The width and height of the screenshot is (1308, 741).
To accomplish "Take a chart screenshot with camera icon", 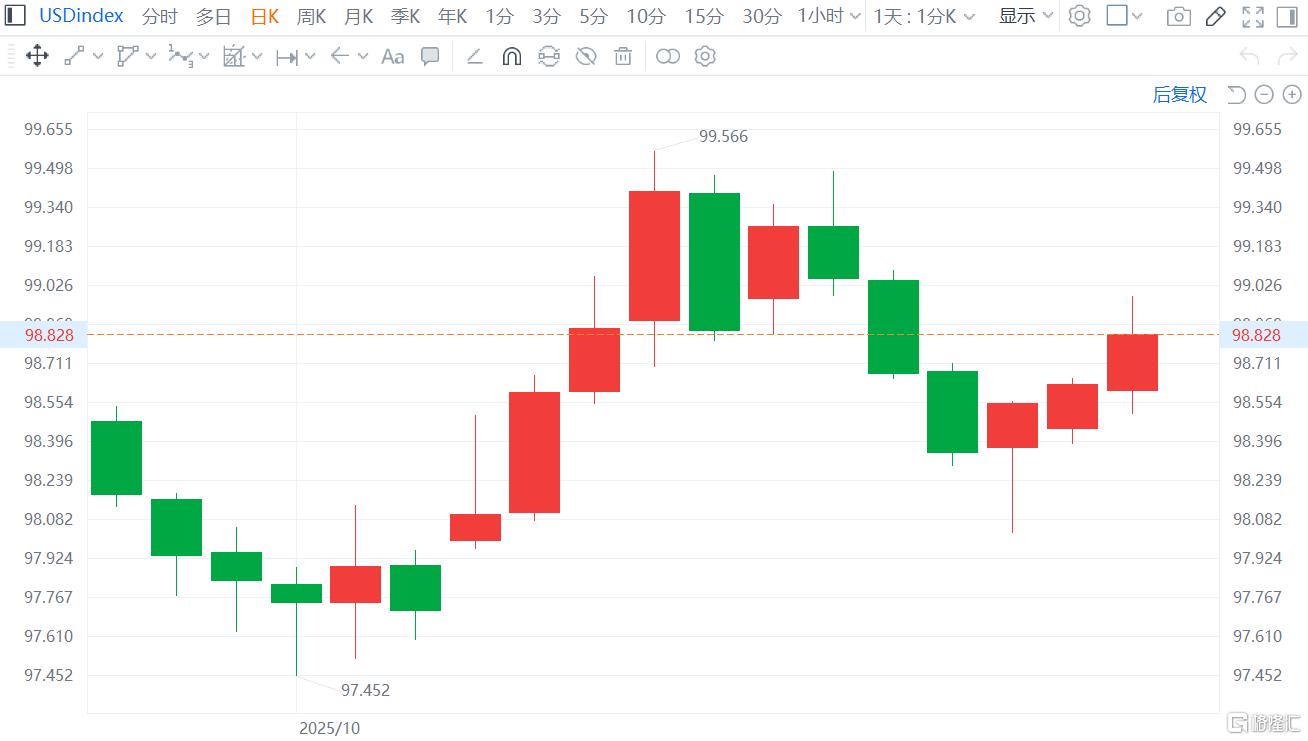I will pyautogui.click(x=1179, y=16).
